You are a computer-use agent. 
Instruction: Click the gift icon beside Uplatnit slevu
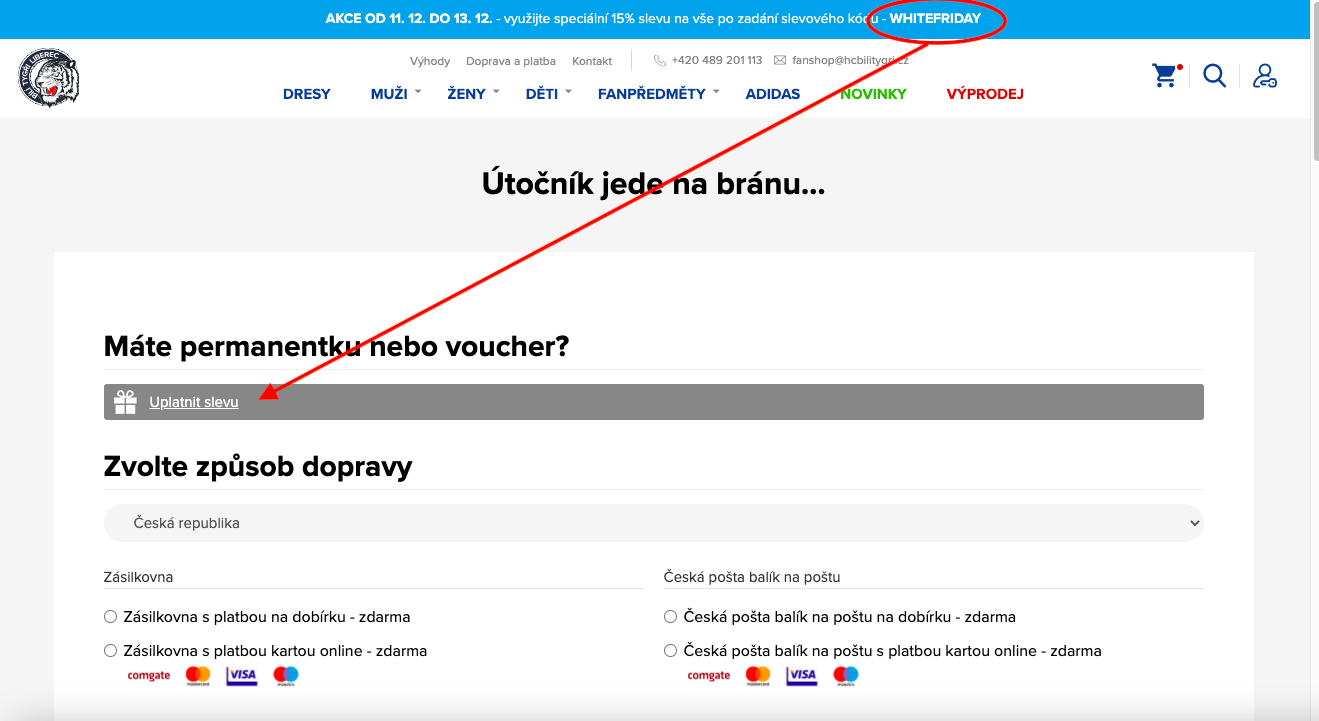coord(125,402)
